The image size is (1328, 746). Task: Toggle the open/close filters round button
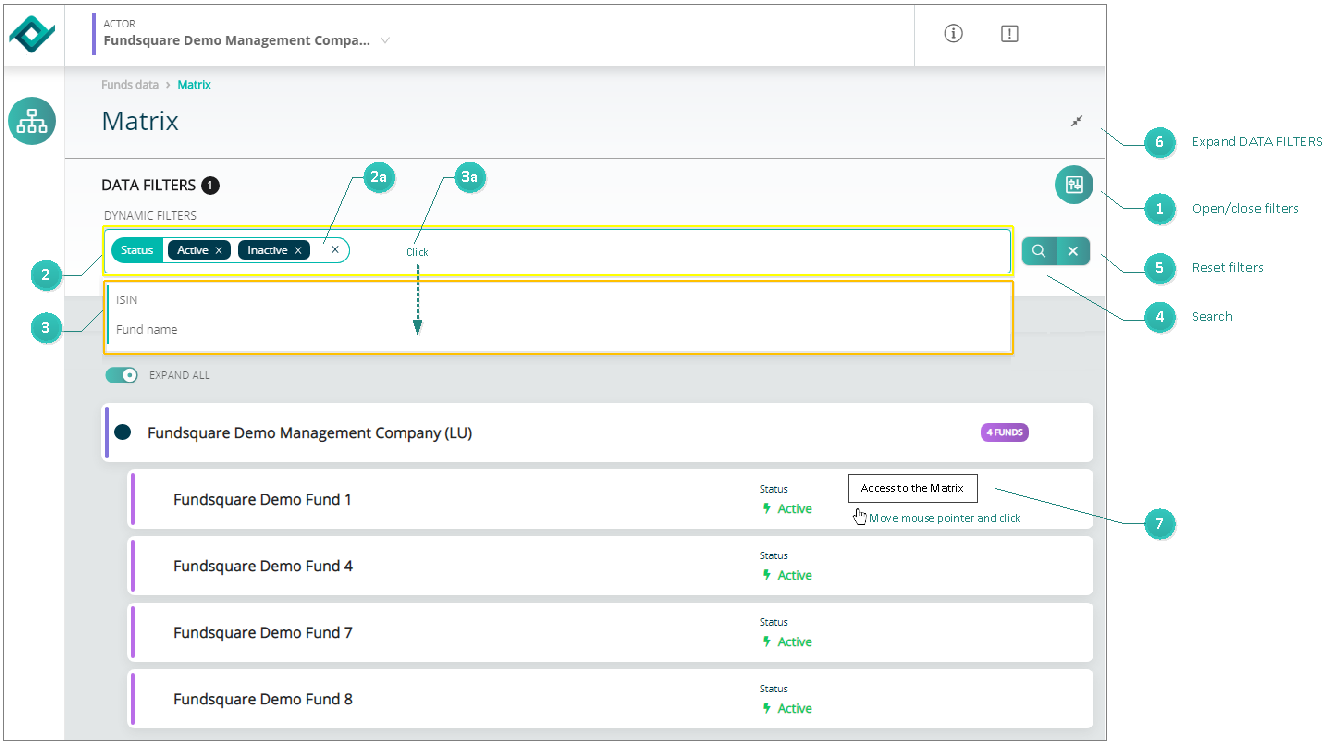point(1074,185)
